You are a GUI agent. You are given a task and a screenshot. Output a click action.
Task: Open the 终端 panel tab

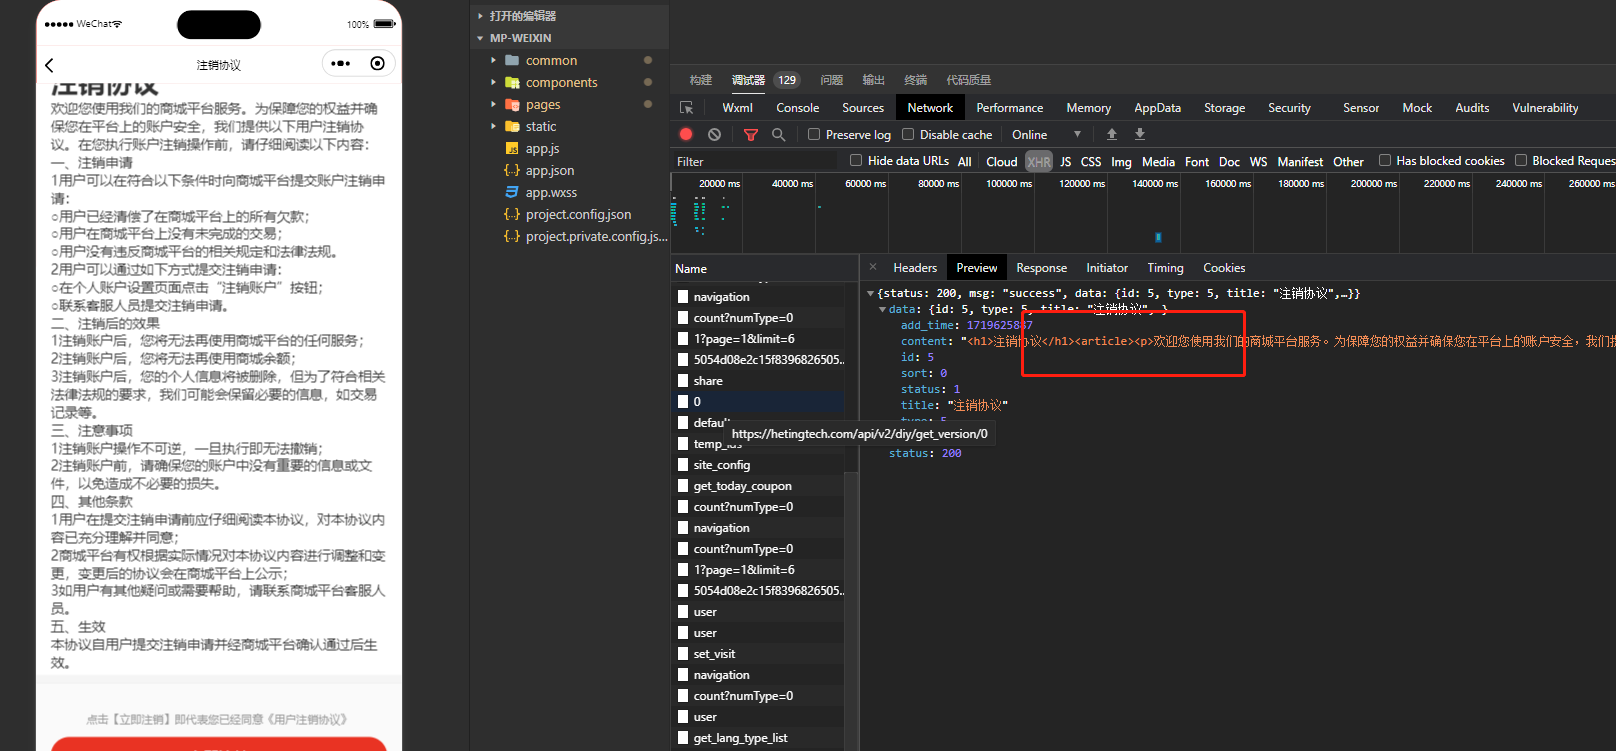(915, 80)
